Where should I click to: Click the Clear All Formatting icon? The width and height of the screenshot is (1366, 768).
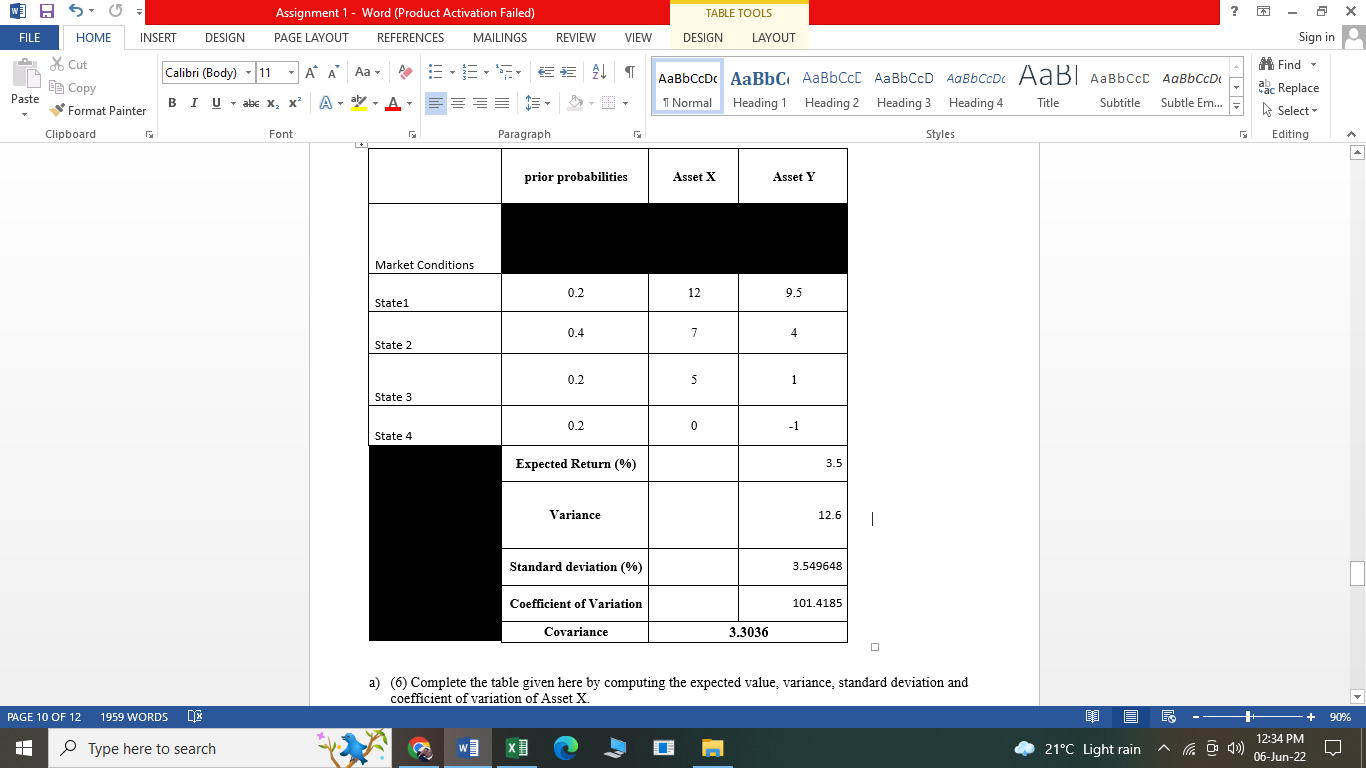(403, 72)
